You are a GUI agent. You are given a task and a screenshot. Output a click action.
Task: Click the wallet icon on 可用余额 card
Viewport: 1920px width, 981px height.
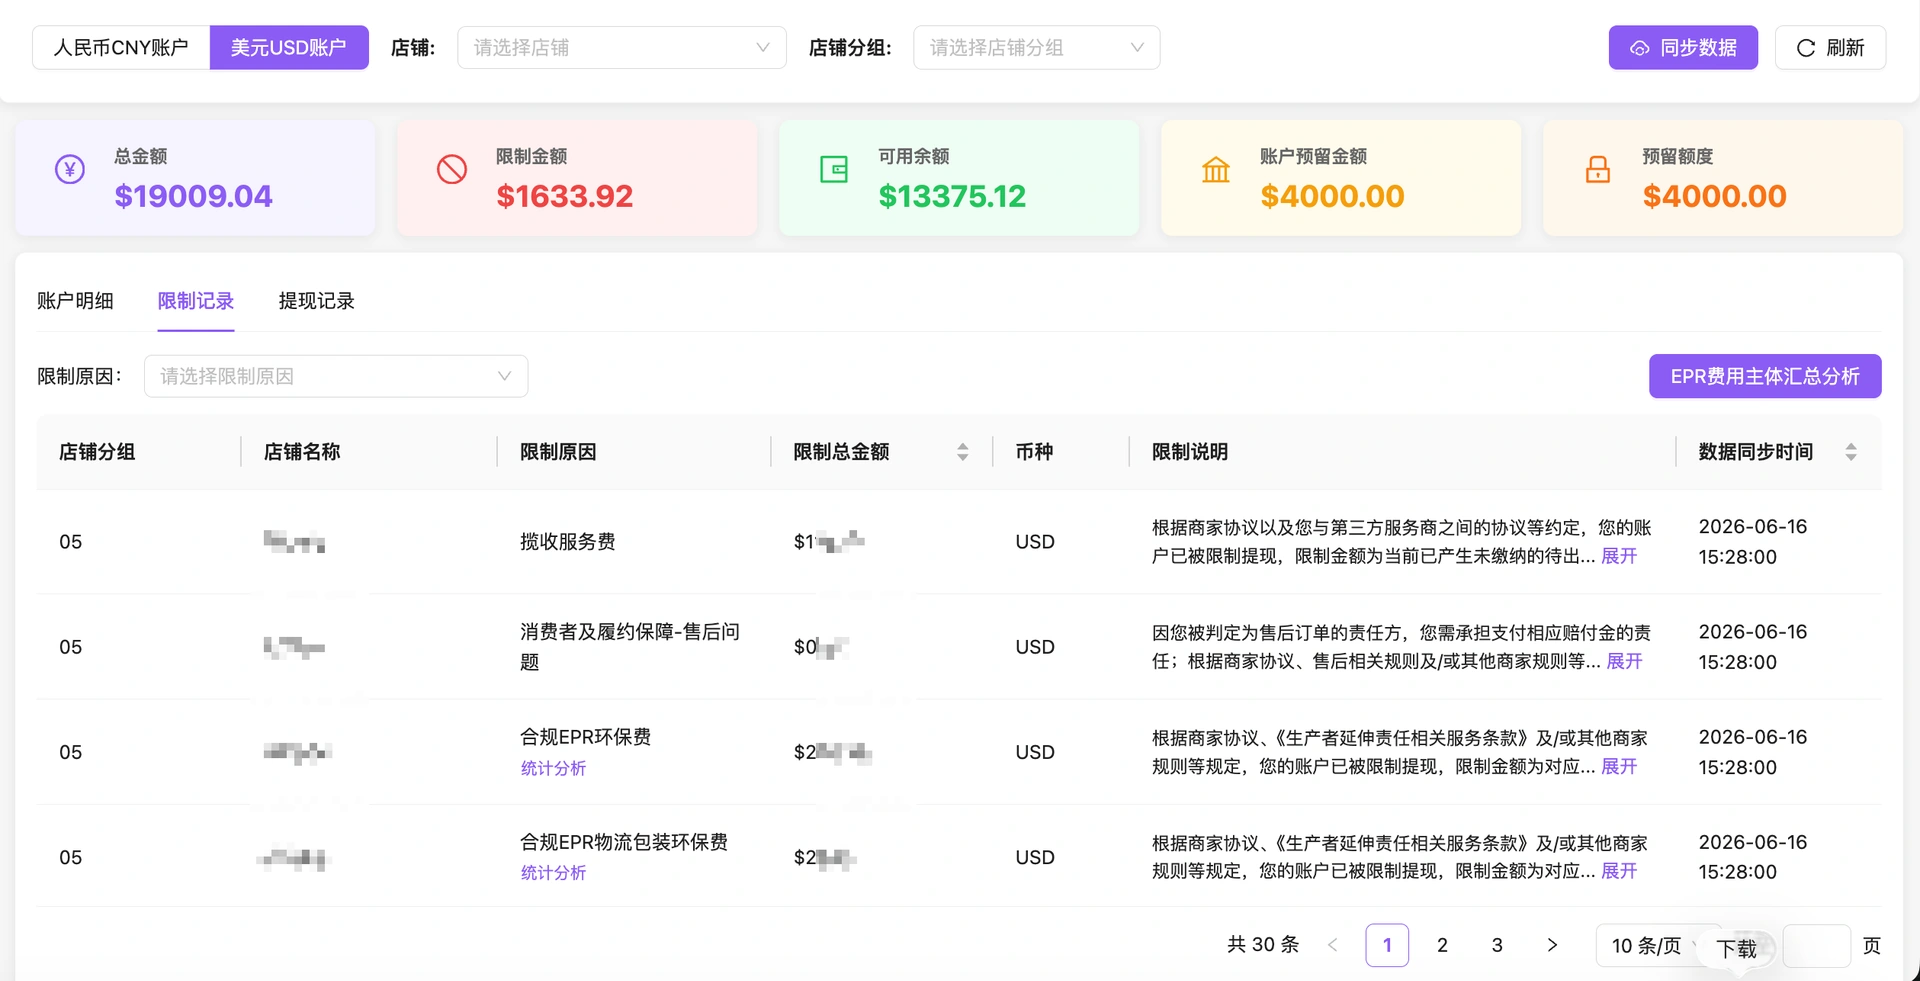834,169
